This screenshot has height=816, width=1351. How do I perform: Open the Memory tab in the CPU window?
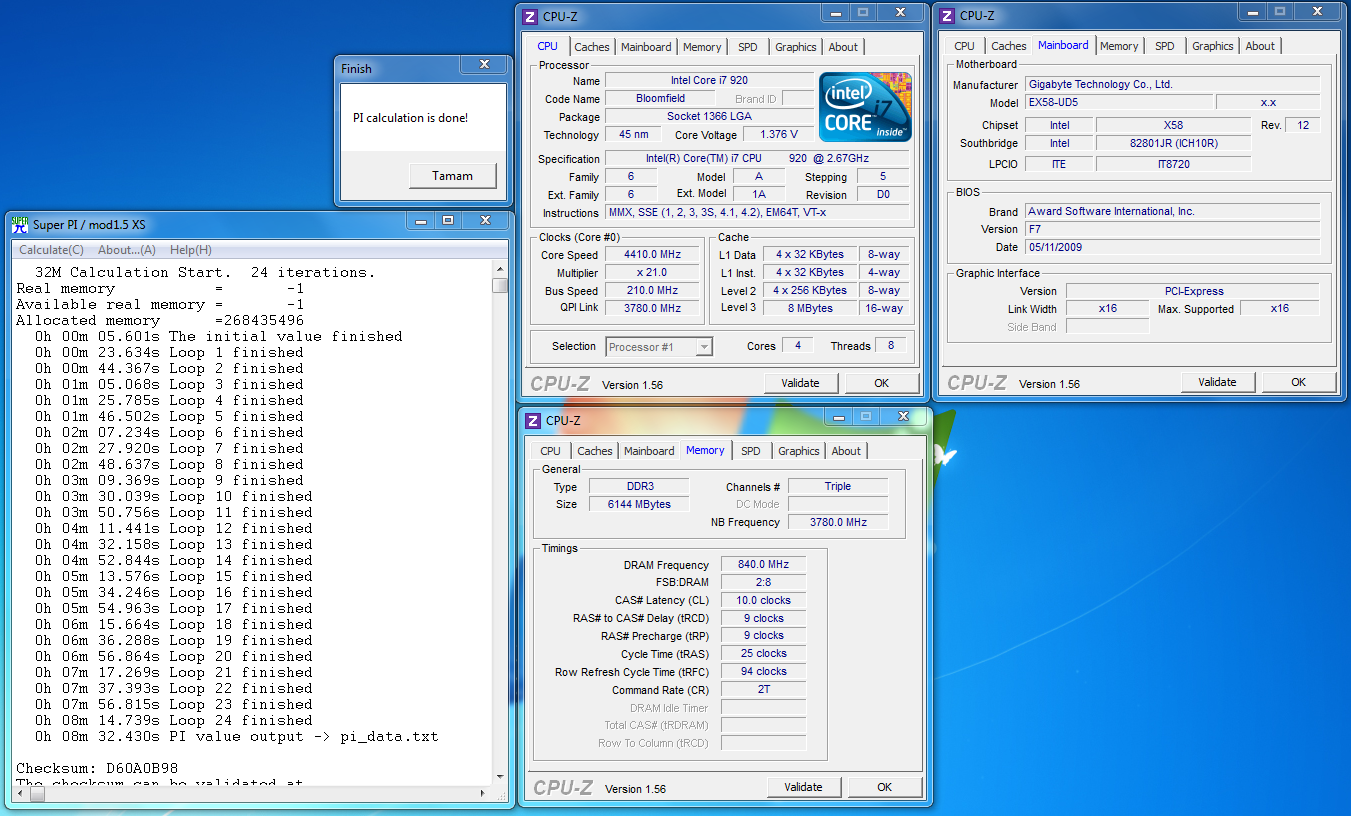click(x=702, y=47)
